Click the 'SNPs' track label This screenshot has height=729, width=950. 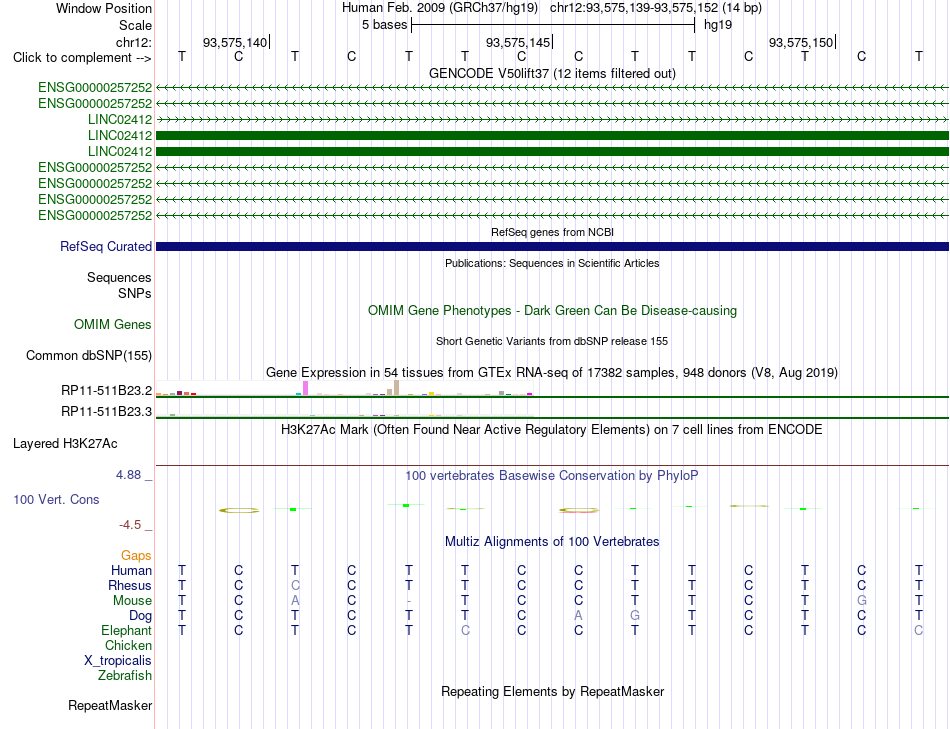[x=135, y=293]
